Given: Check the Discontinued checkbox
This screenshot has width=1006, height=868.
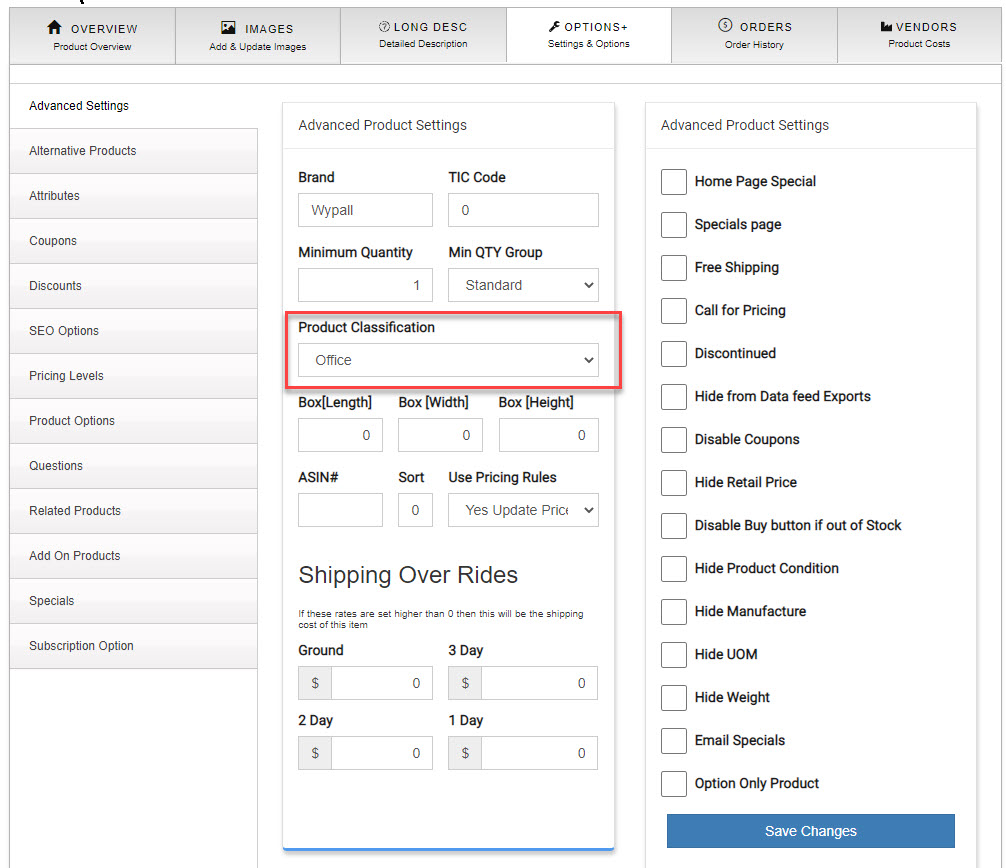Looking at the screenshot, I should click(674, 354).
